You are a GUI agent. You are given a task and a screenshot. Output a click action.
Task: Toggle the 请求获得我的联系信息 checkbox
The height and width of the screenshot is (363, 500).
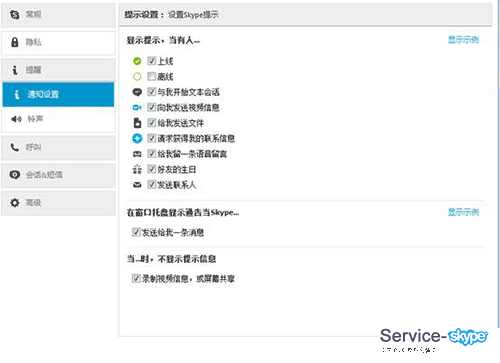coord(152,138)
